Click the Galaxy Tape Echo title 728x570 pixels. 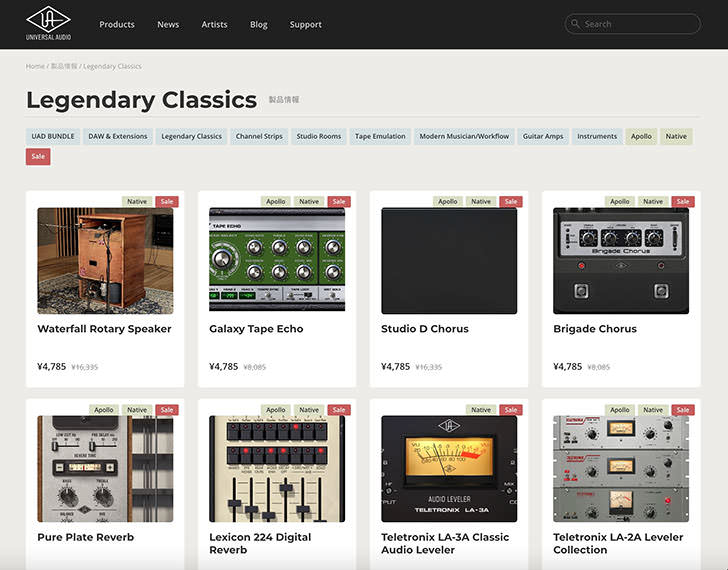[x=256, y=329]
